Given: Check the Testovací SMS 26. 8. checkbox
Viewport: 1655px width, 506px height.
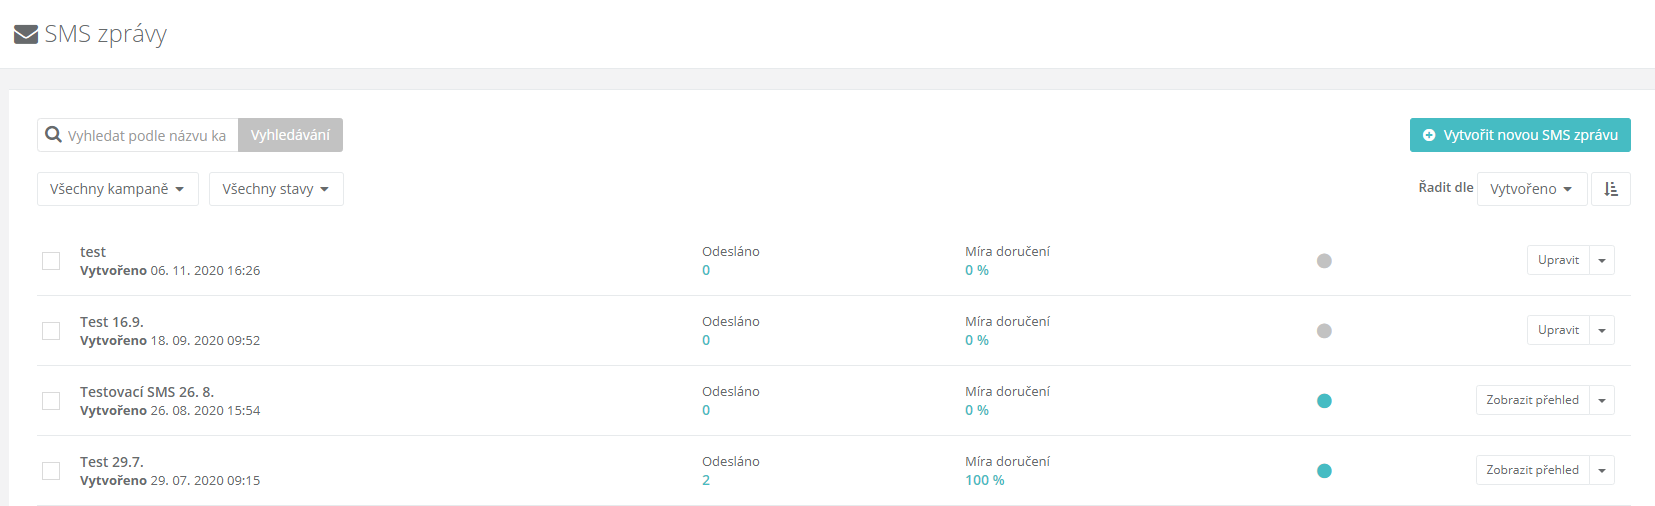Looking at the screenshot, I should coord(51,401).
